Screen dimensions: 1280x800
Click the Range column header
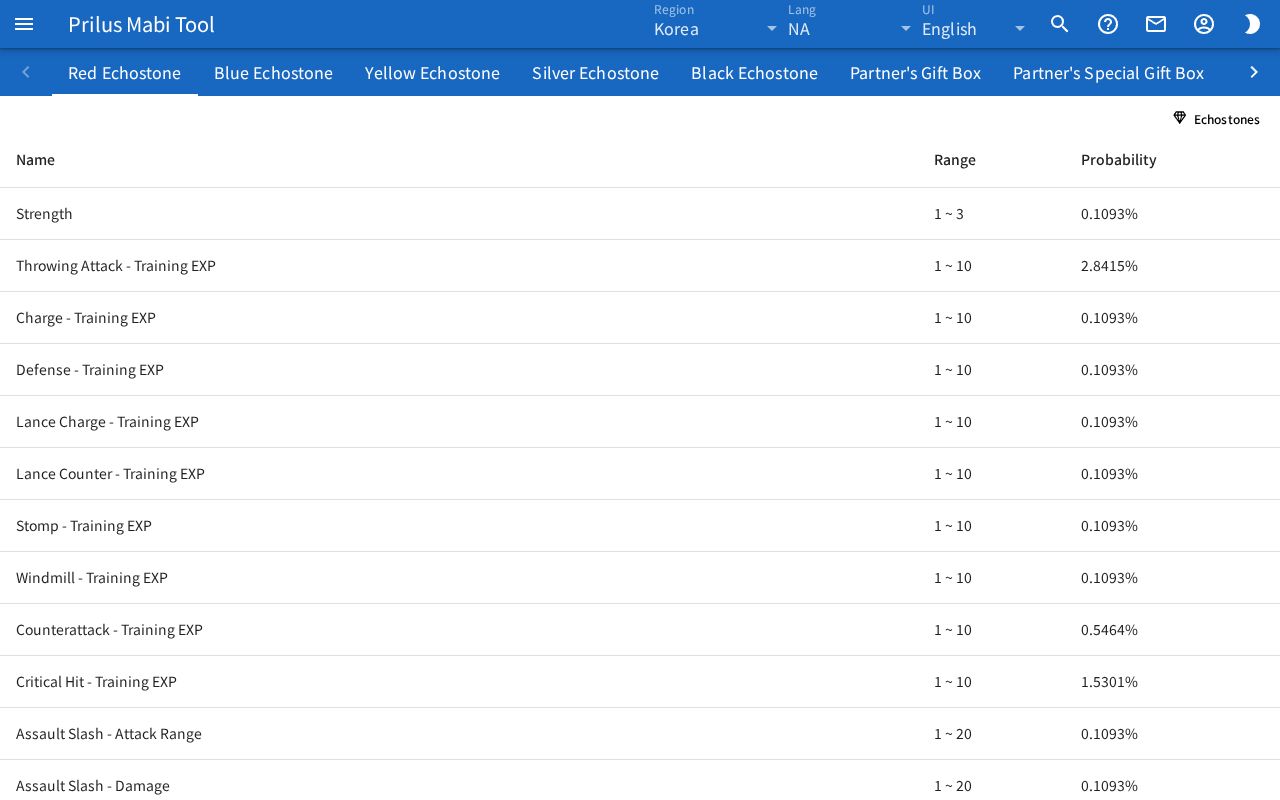(x=955, y=160)
